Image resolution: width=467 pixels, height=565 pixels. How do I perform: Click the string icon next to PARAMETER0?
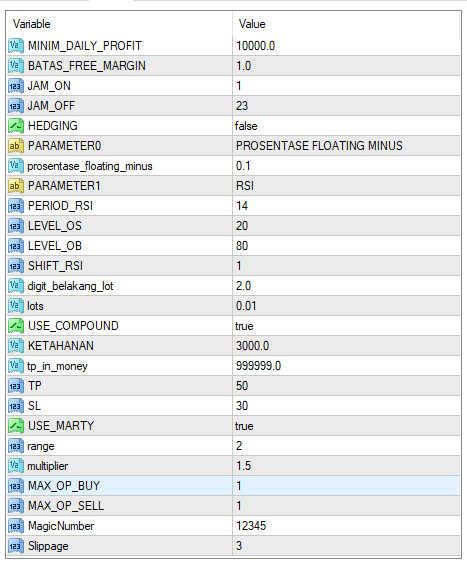pos(15,146)
